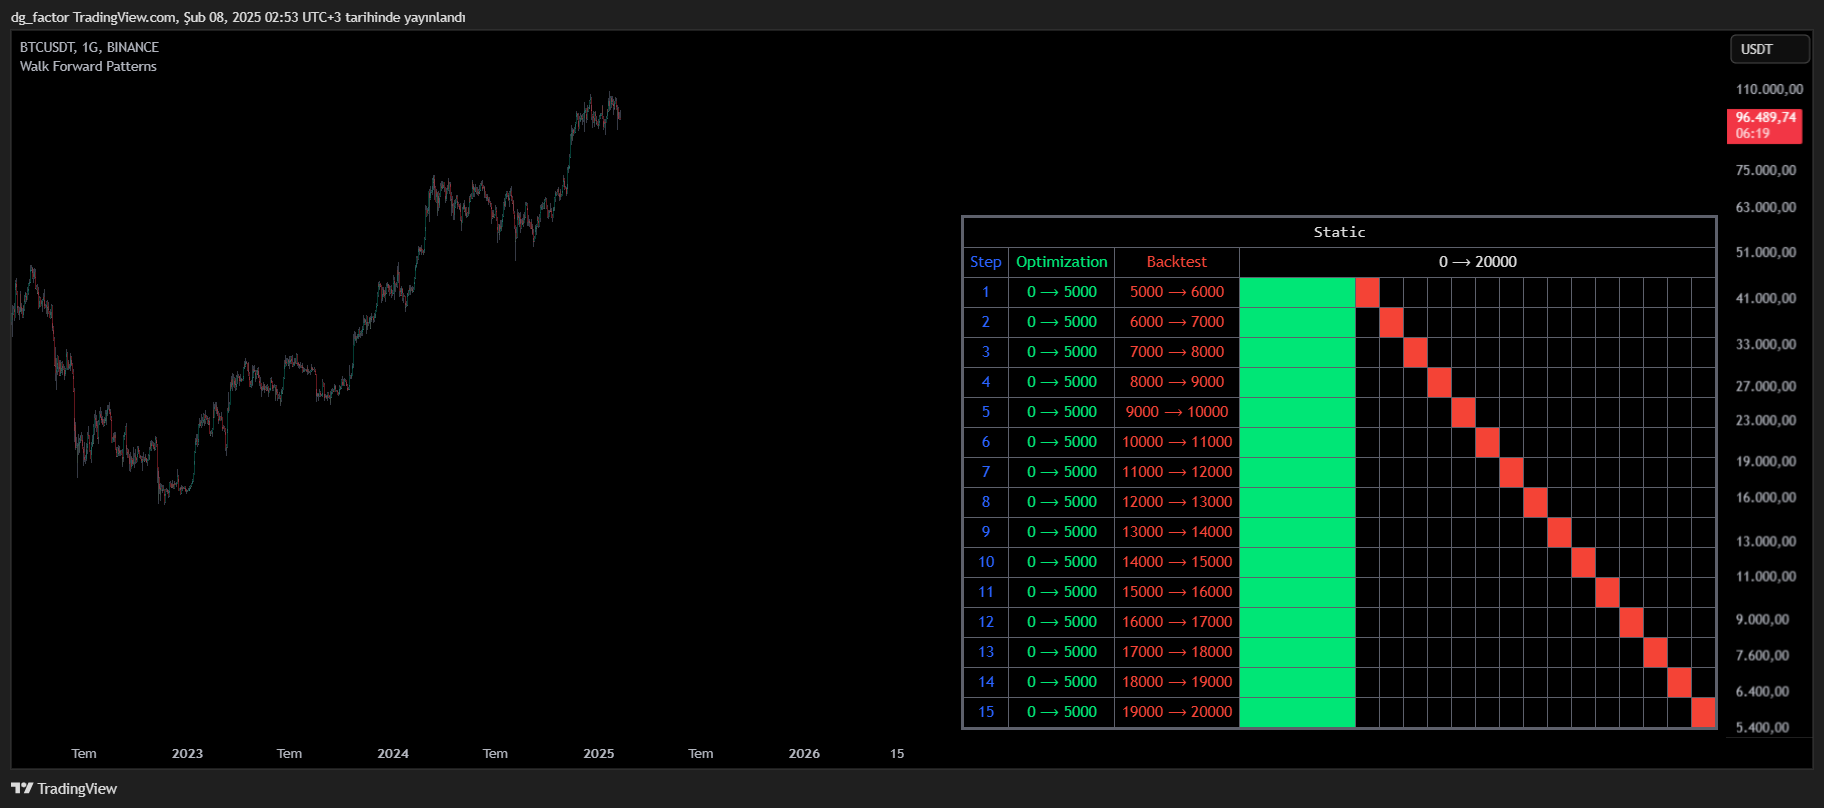Image resolution: width=1824 pixels, height=808 pixels.
Task: Click backtest cell 15000 ⟶ 16000
Action: click(x=1177, y=592)
